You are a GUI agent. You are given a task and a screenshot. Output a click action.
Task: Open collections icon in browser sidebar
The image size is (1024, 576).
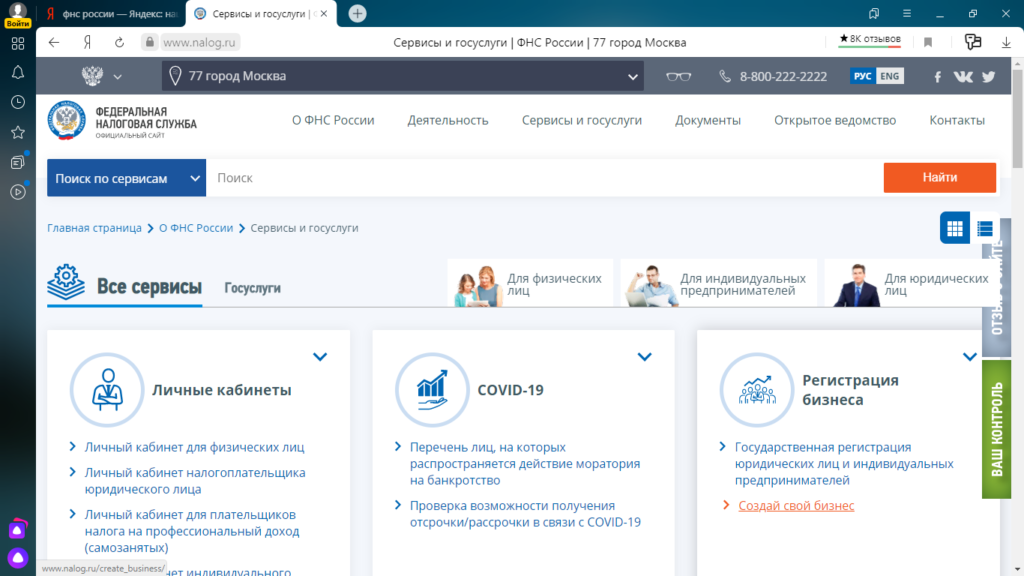[x=18, y=162]
